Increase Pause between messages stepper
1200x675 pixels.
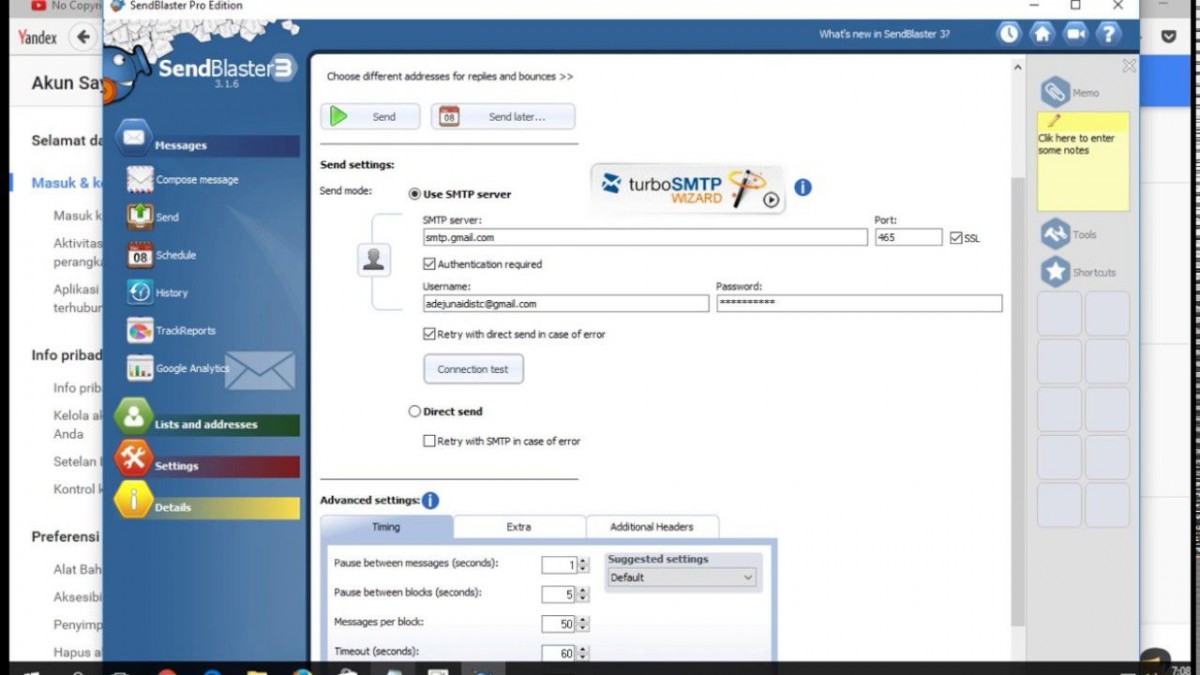[583, 561]
